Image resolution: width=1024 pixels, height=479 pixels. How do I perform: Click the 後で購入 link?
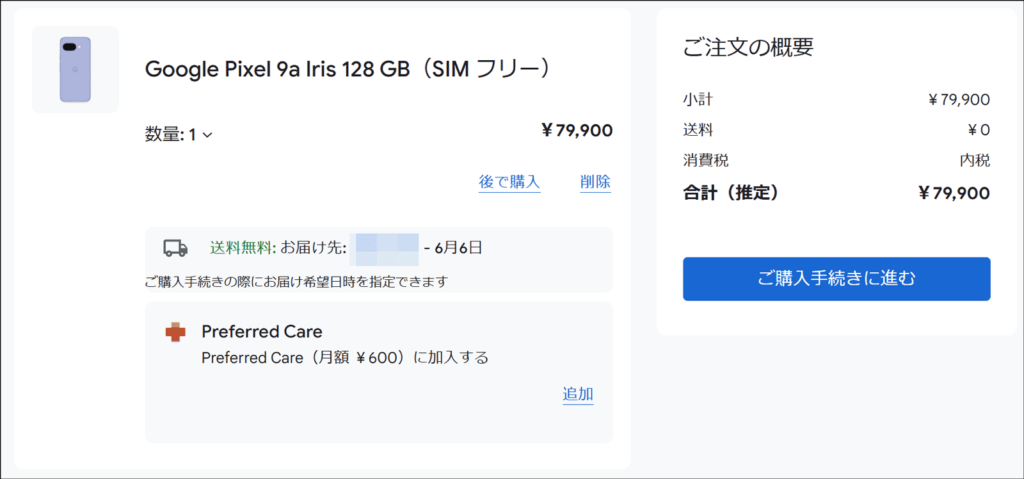pos(509,182)
